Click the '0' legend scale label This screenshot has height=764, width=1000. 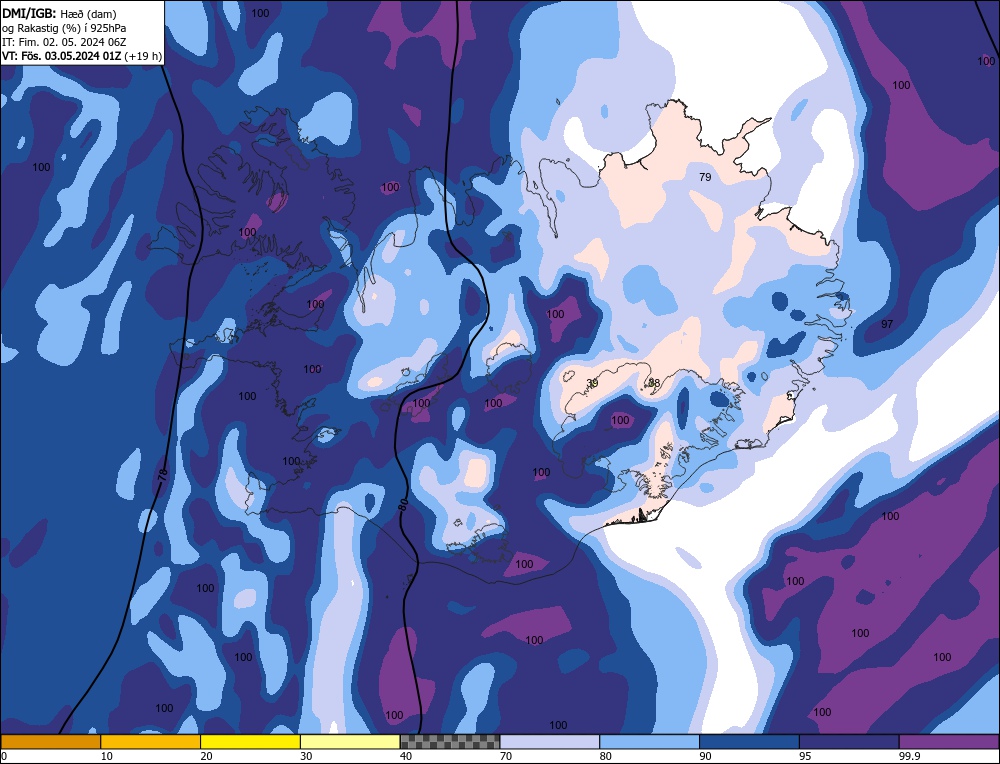(x=4, y=756)
